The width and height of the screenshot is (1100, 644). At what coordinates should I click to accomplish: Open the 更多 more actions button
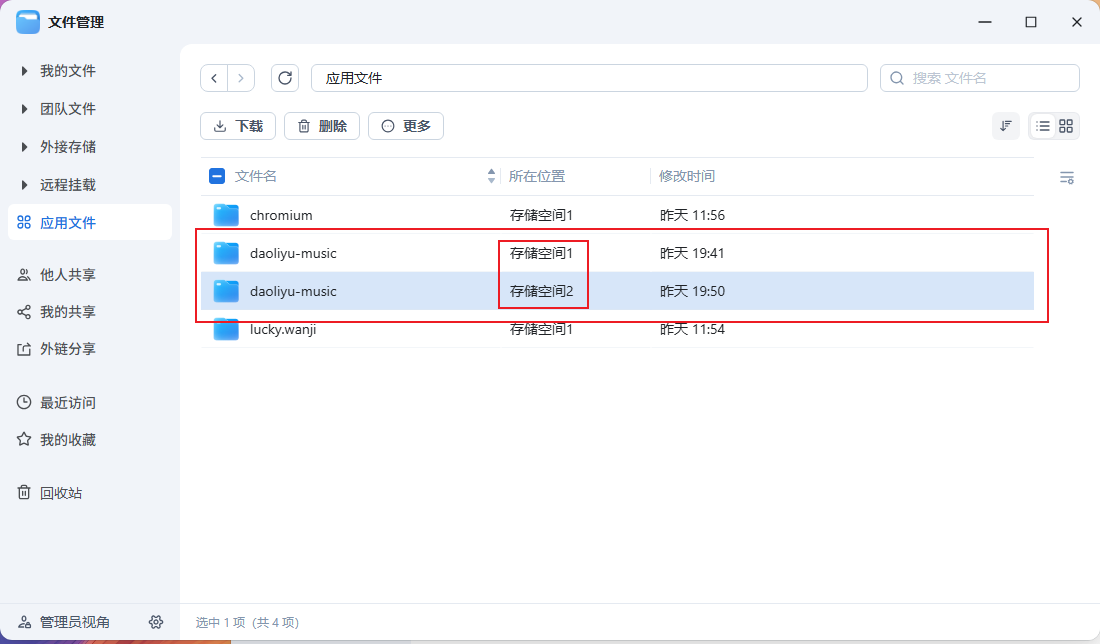406,126
